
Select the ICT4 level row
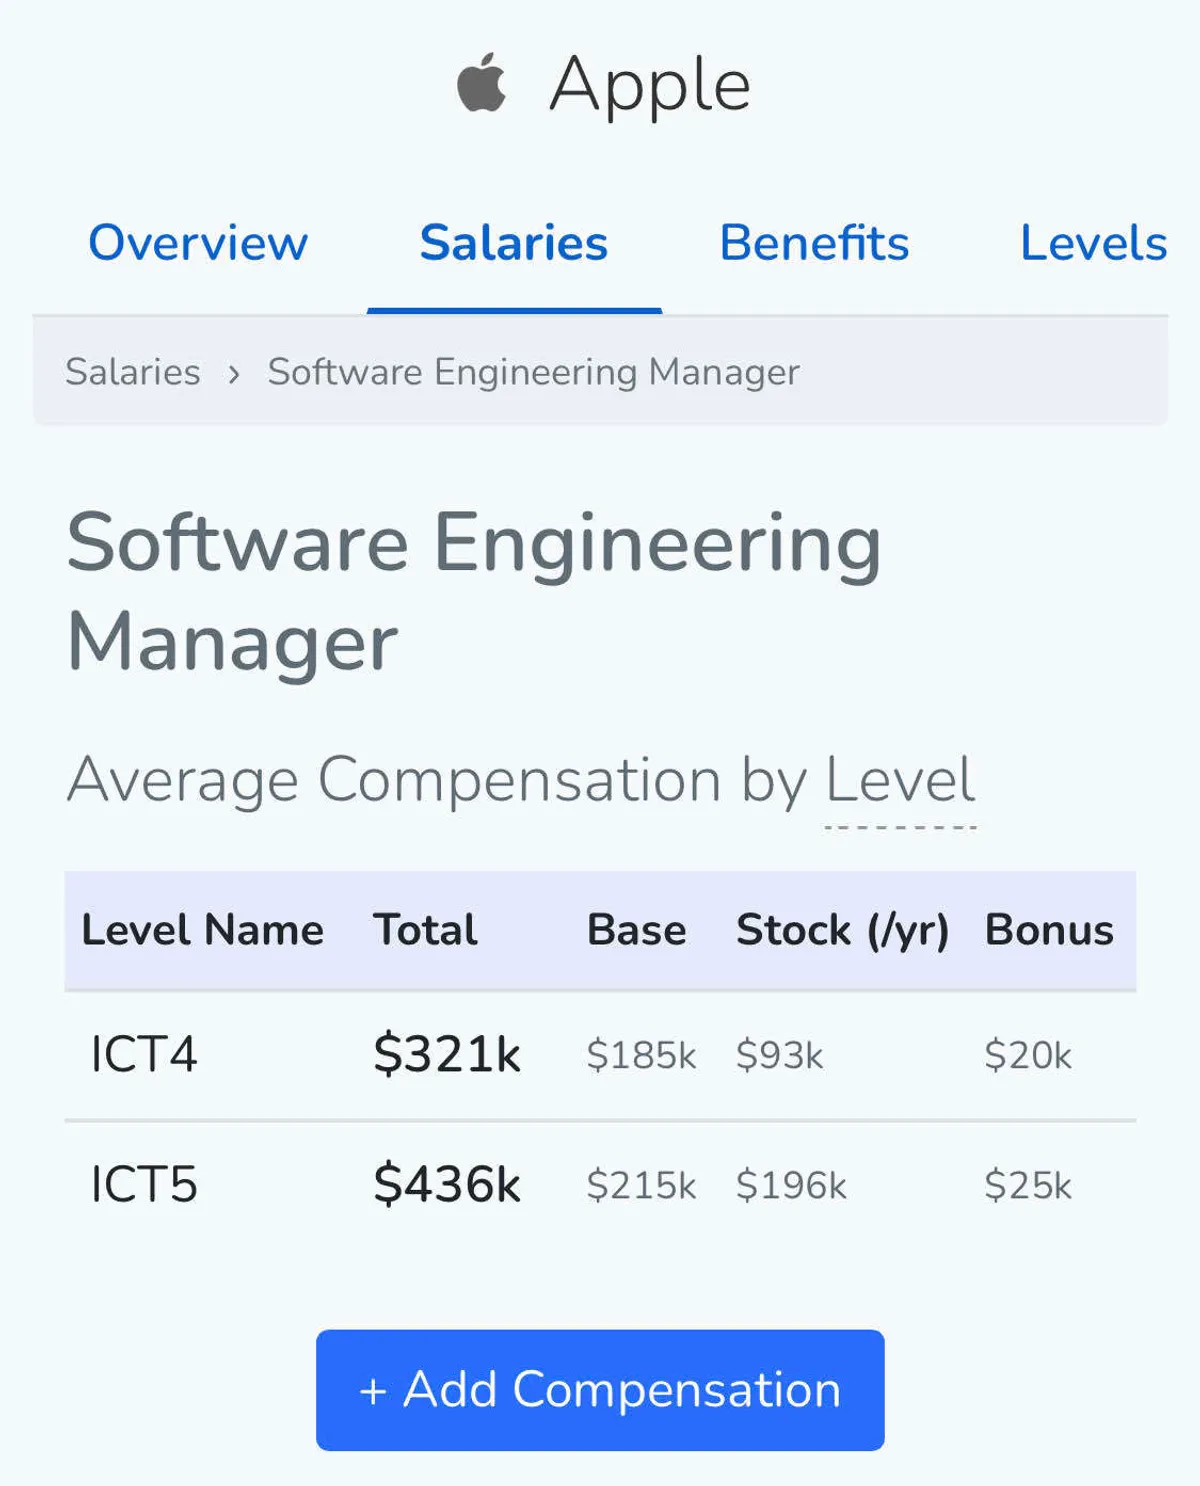(x=144, y=1055)
